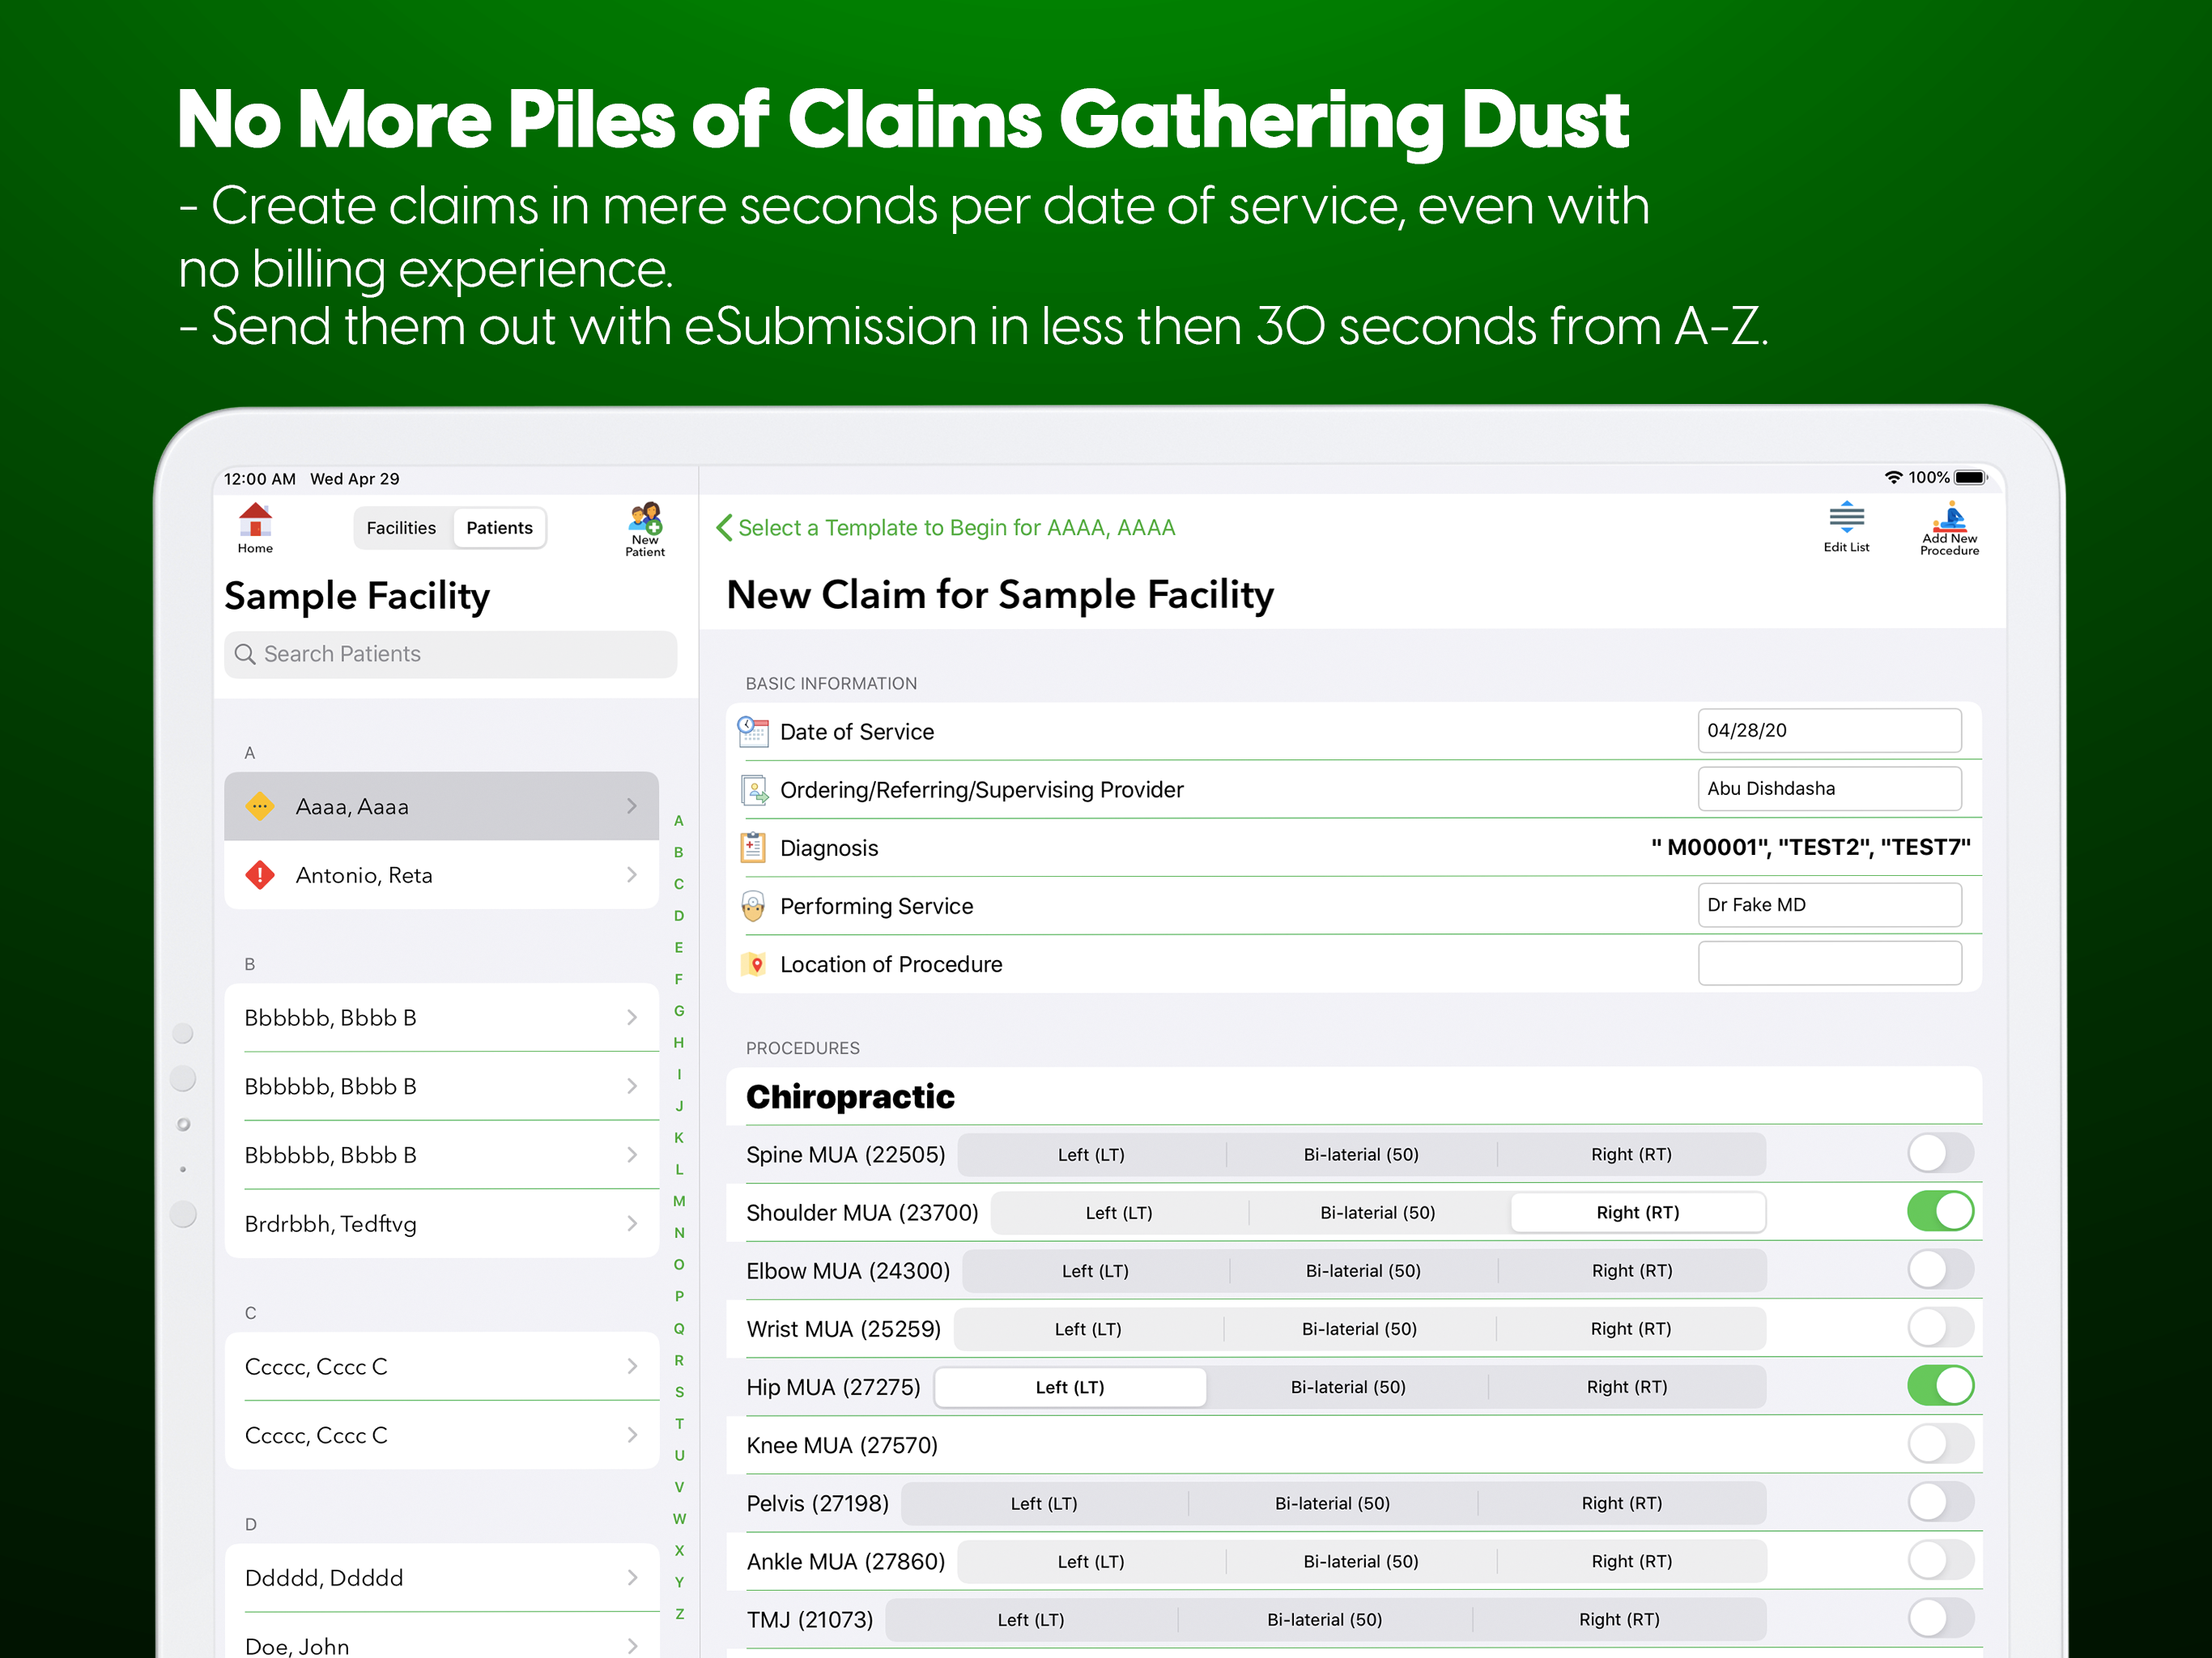
Task: Click the Ordering/Referring Provider icon
Action: (753, 790)
